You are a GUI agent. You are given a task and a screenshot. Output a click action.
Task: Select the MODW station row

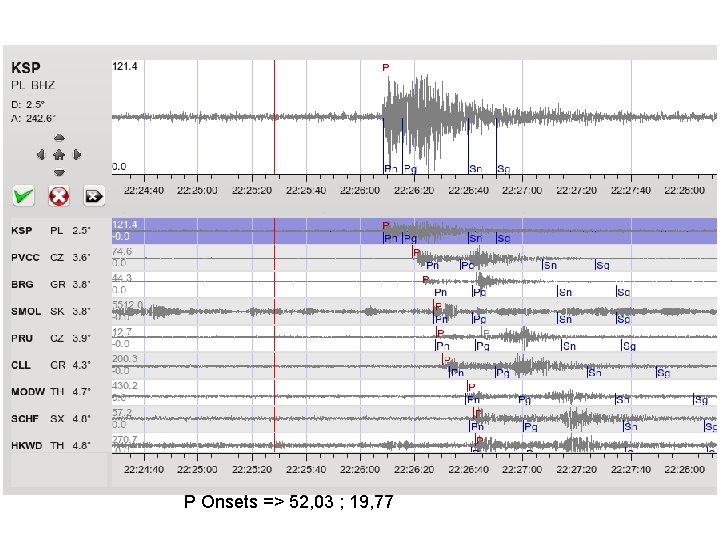point(364,392)
